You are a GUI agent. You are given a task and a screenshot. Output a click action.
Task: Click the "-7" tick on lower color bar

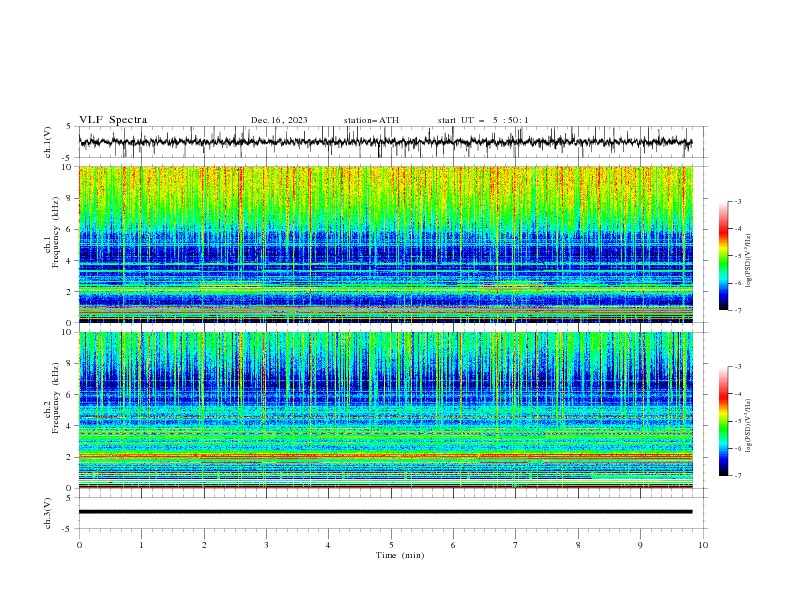(x=737, y=475)
